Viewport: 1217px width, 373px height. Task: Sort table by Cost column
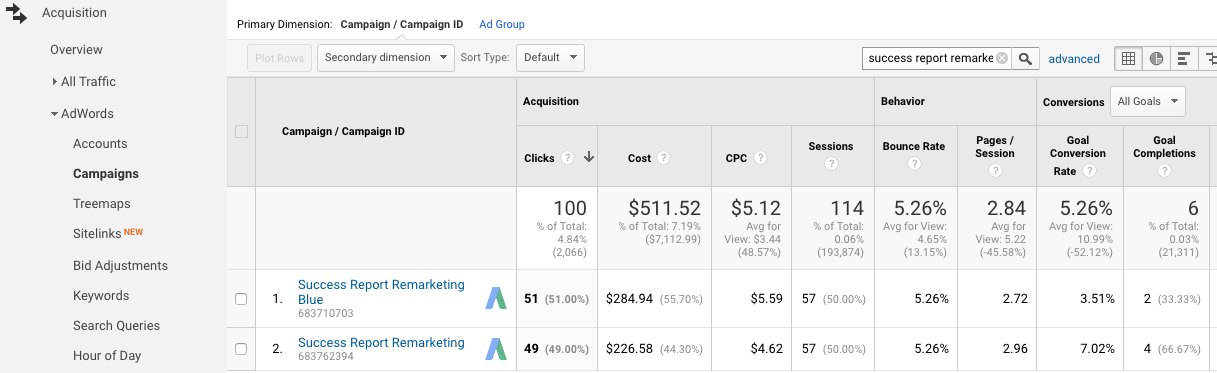640,158
